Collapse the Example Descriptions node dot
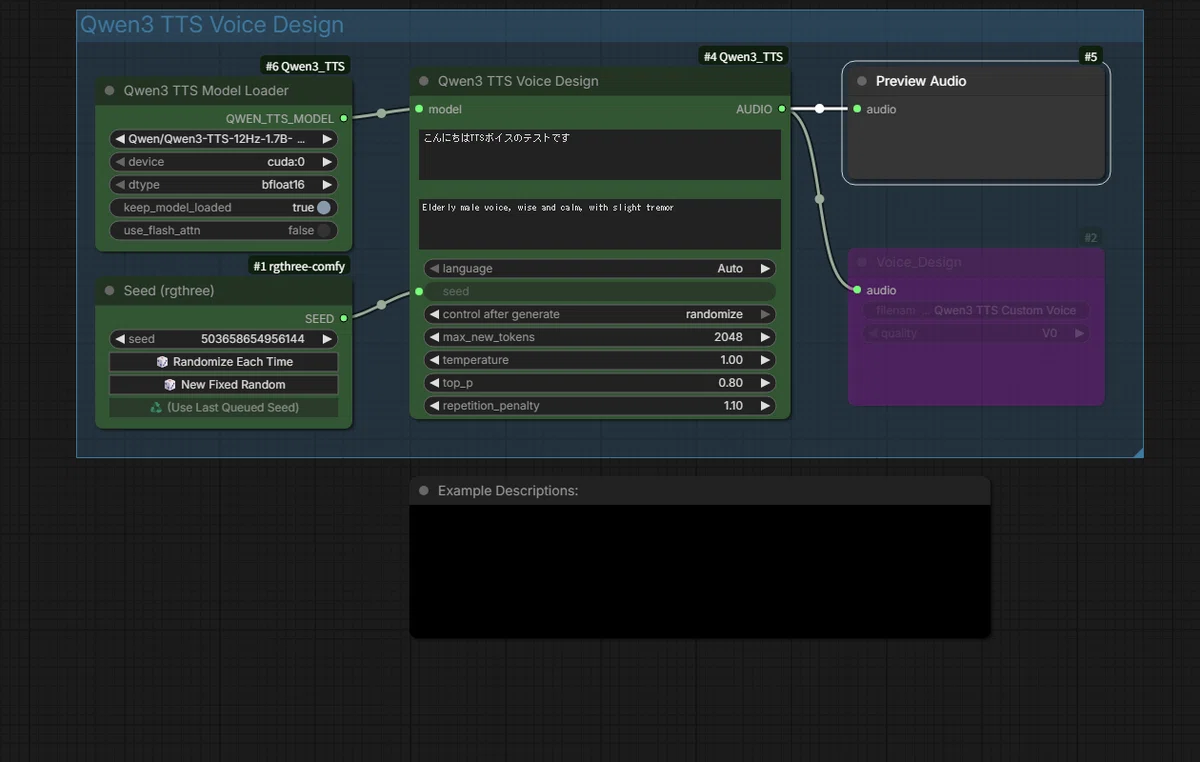This screenshot has height=762, width=1200. coord(424,491)
